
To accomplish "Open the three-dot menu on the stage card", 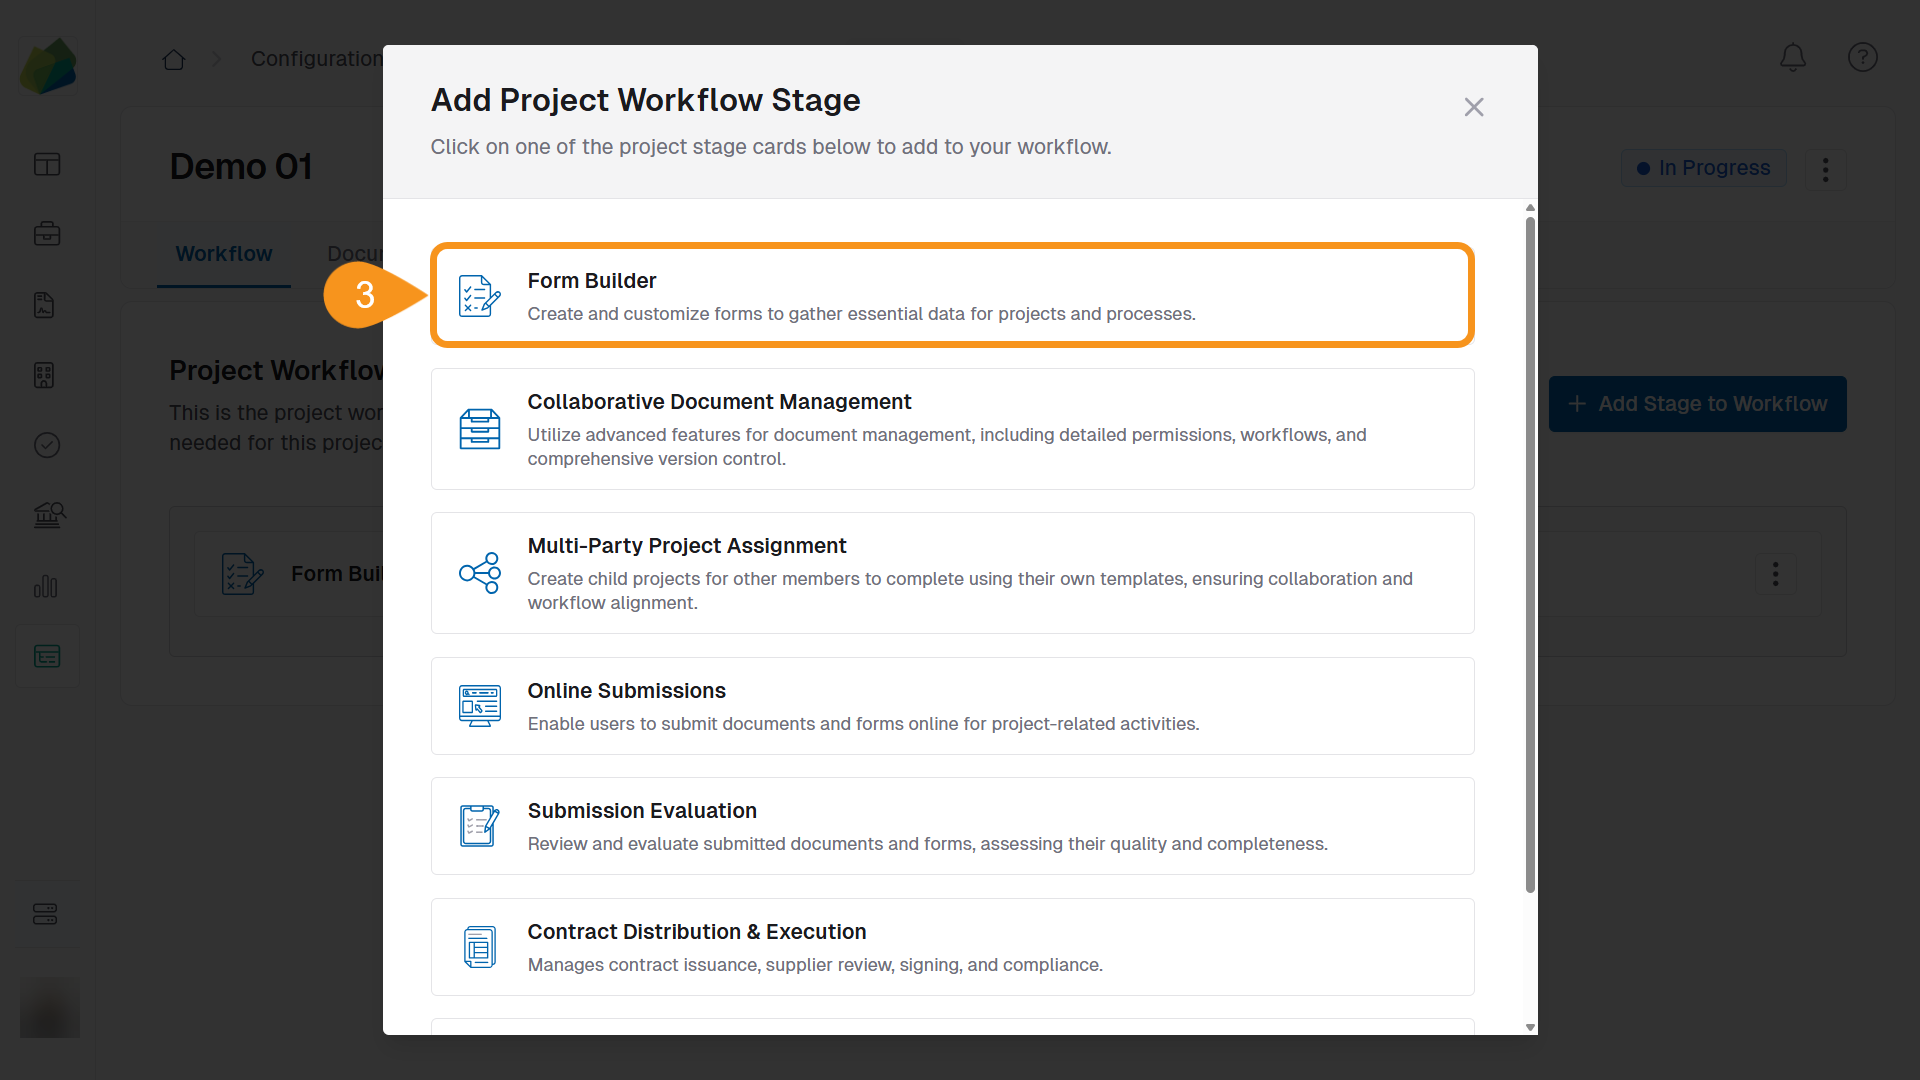I will pos(1775,574).
